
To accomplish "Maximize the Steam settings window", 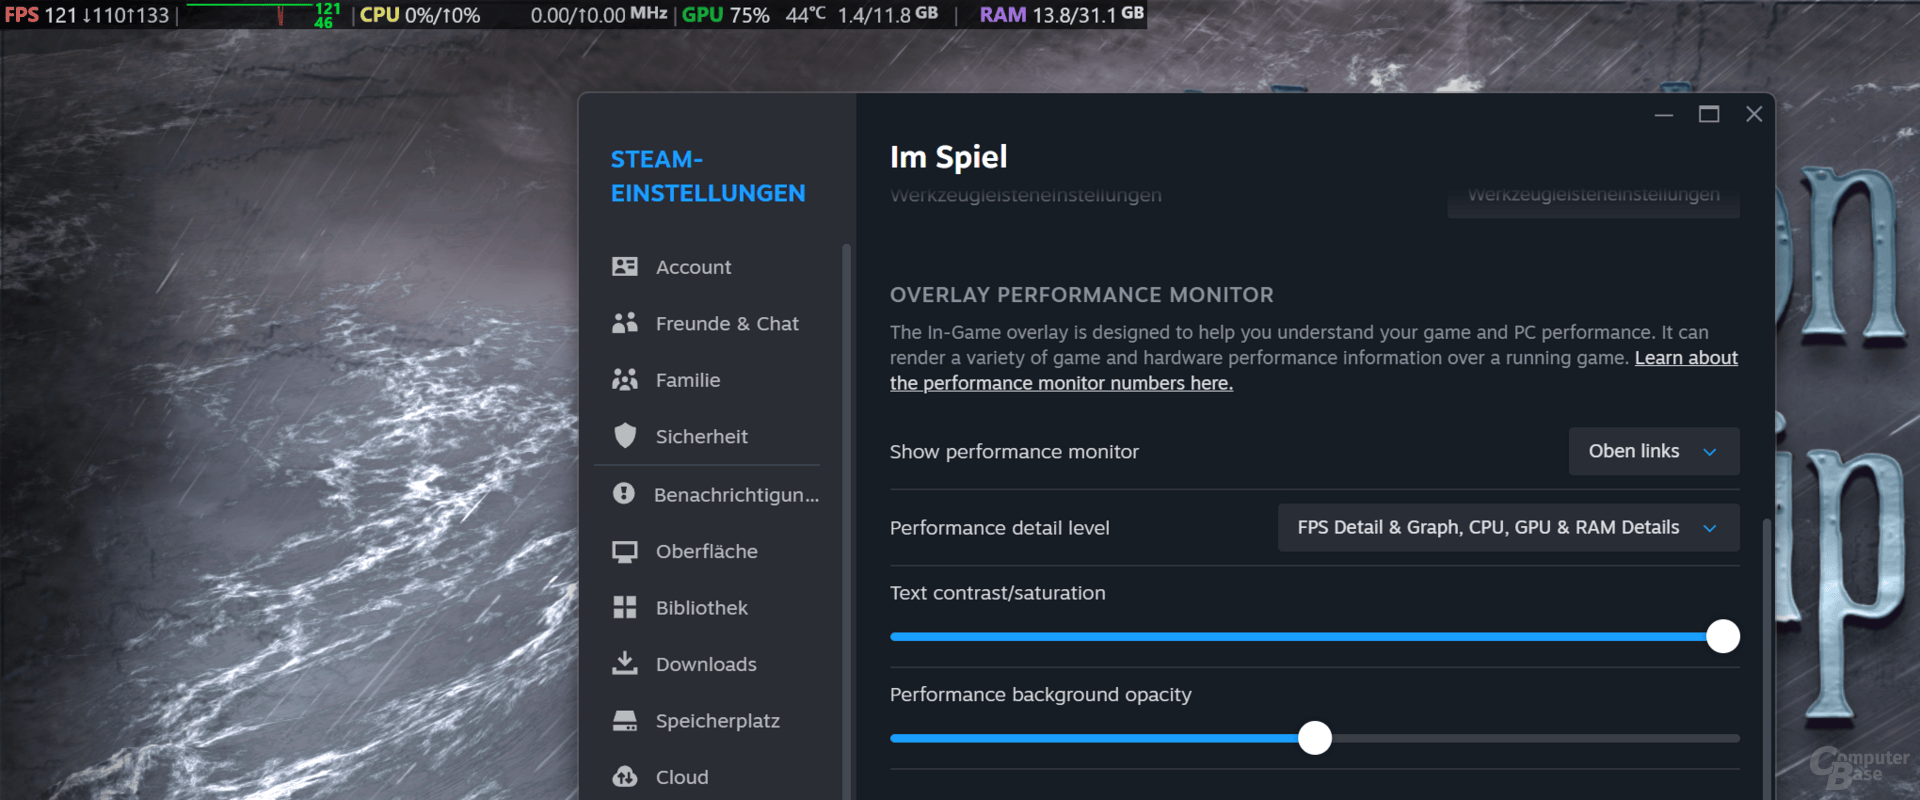I will point(1709,114).
